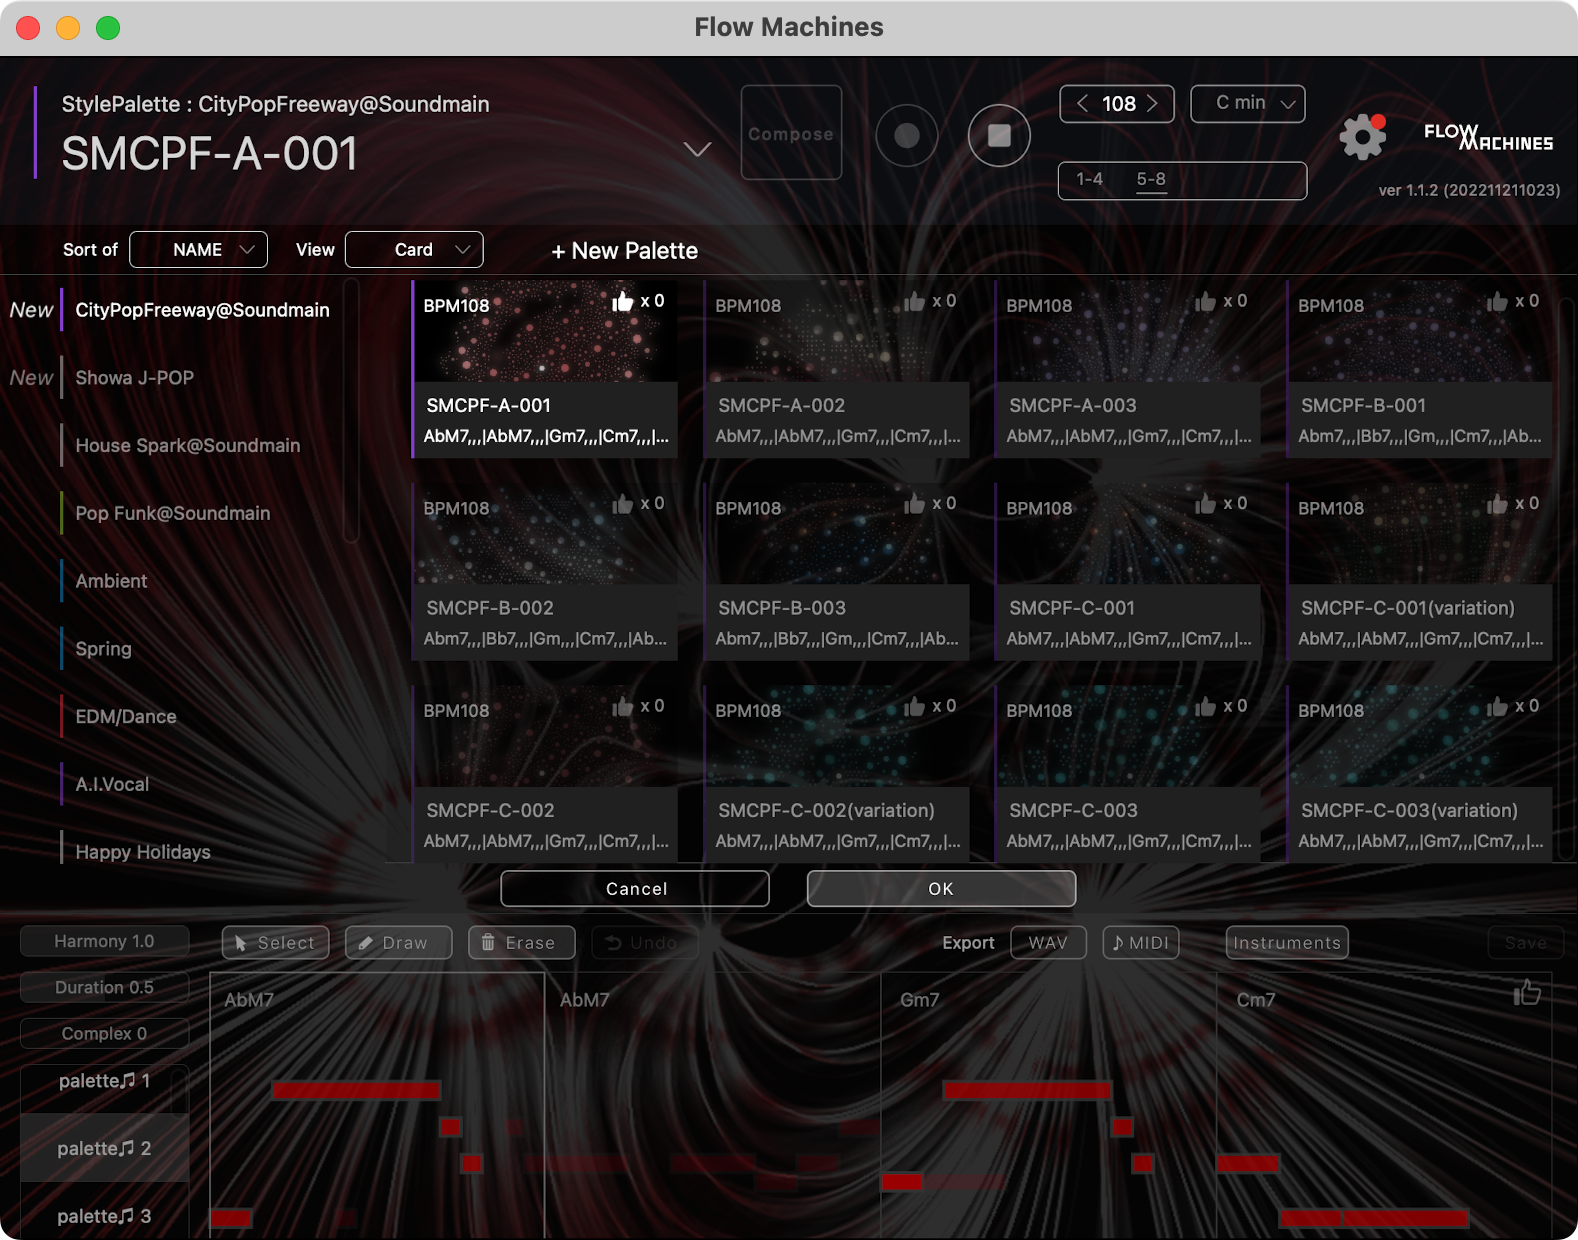Click the Gm7 chord label in piano roll
This screenshot has width=1578, height=1240.
(919, 1000)
